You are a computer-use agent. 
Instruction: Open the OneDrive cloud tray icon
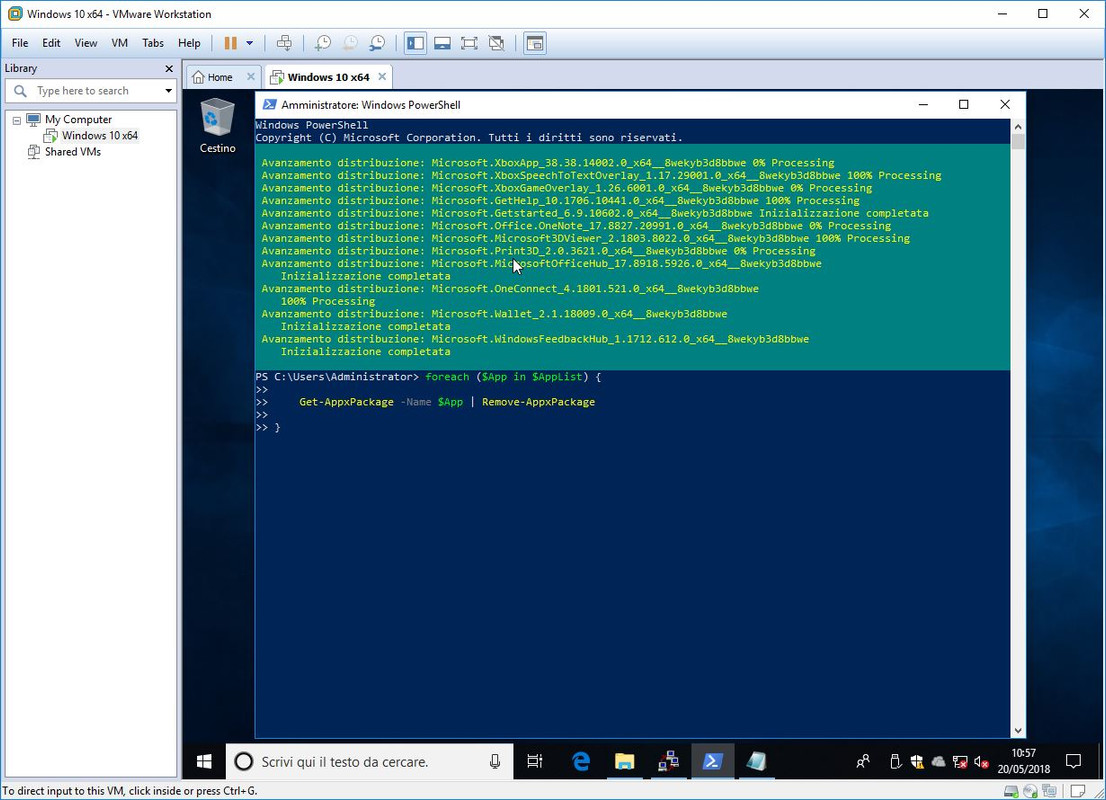938,761
